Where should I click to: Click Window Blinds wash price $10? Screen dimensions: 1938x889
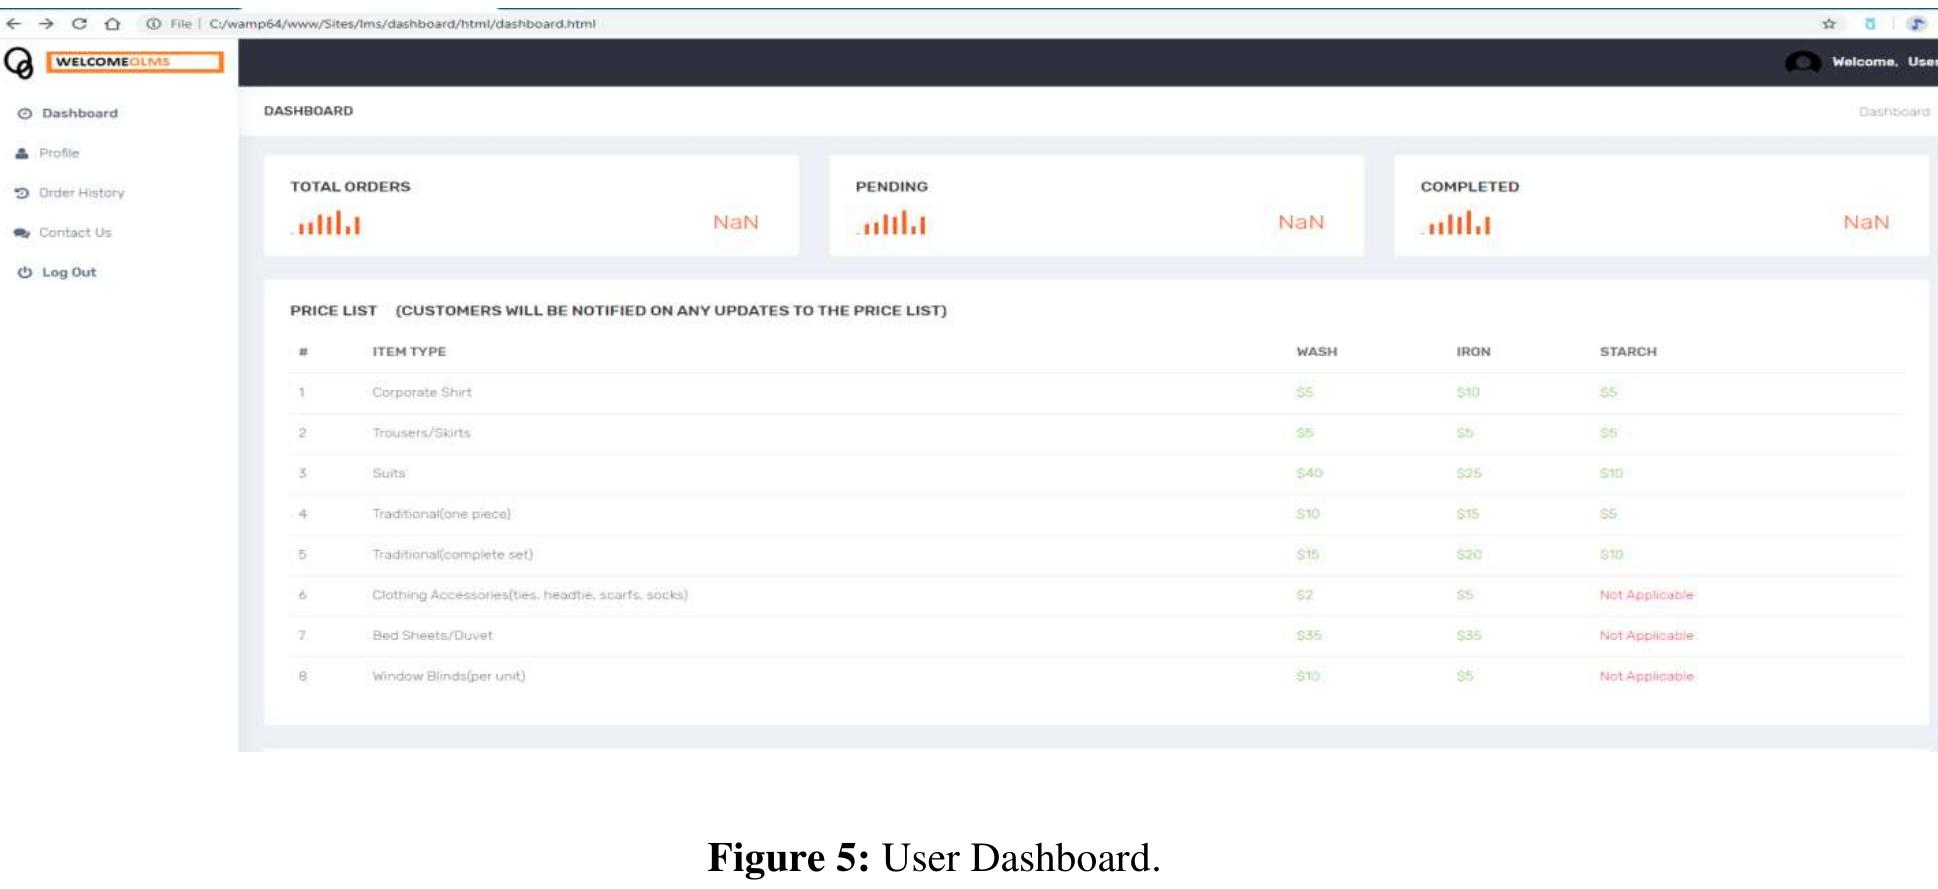coord(1308,676)
